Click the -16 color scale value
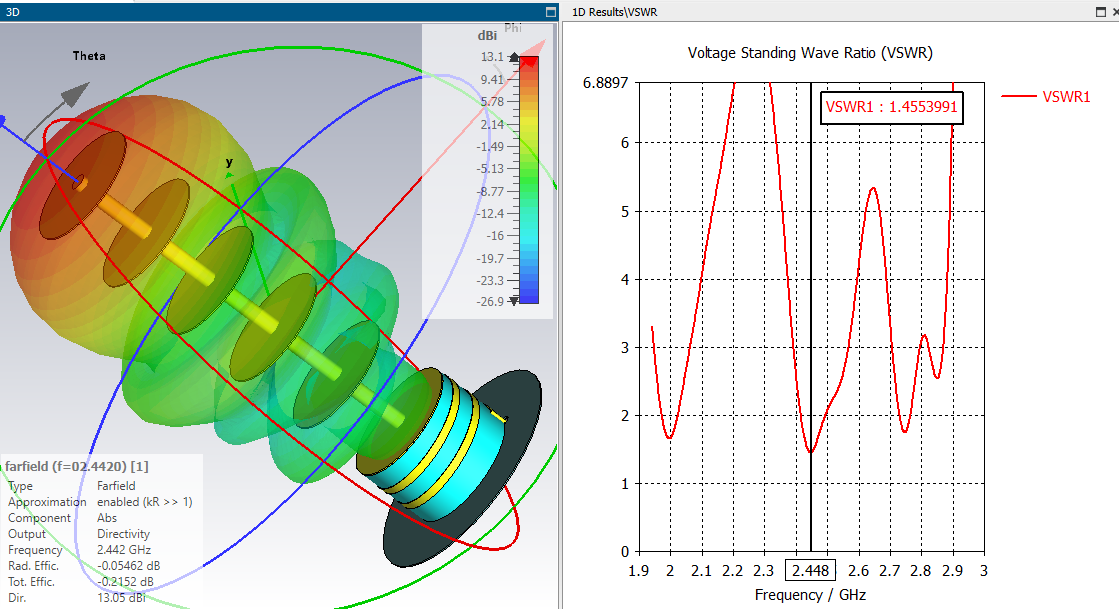Image resolution: width=1119 pixels, height=609 pixels. point(495,236)
